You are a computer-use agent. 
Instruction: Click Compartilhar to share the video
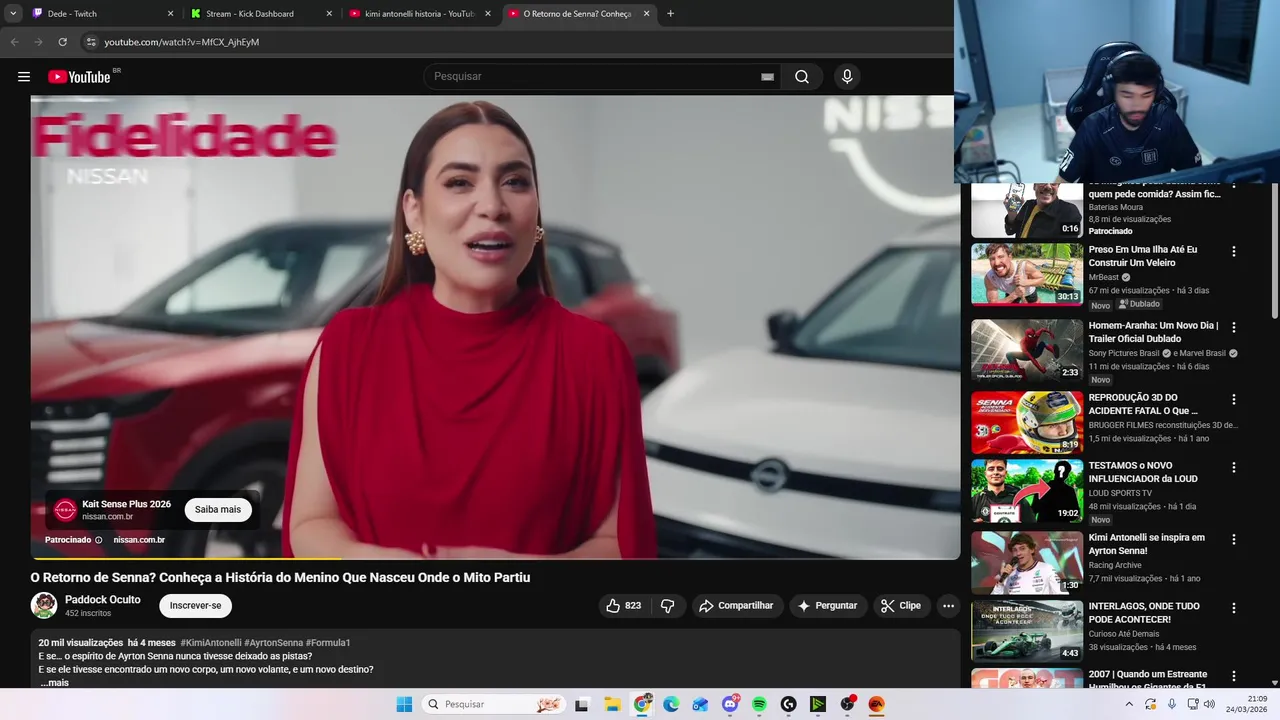pos(736,606)
